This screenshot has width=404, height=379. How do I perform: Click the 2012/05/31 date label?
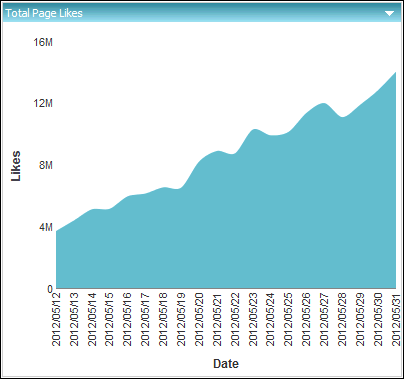click(396, 319)
